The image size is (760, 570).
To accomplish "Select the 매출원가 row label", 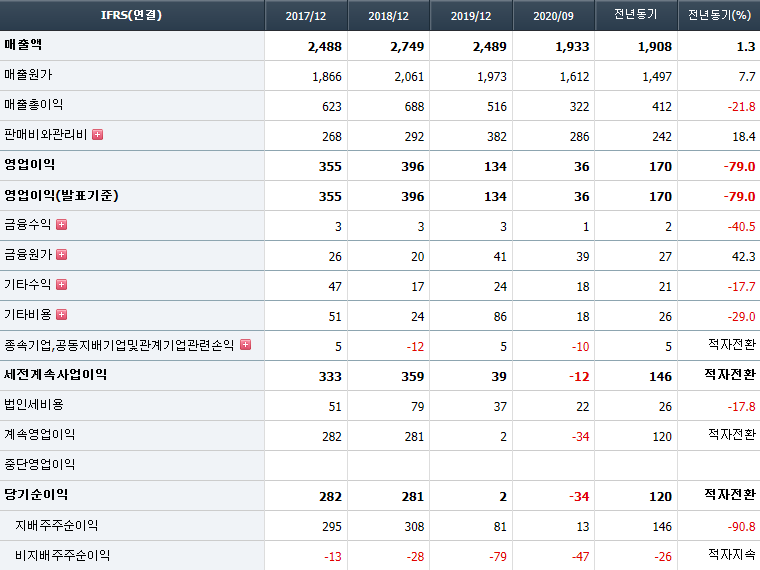I will pos(28,75).
